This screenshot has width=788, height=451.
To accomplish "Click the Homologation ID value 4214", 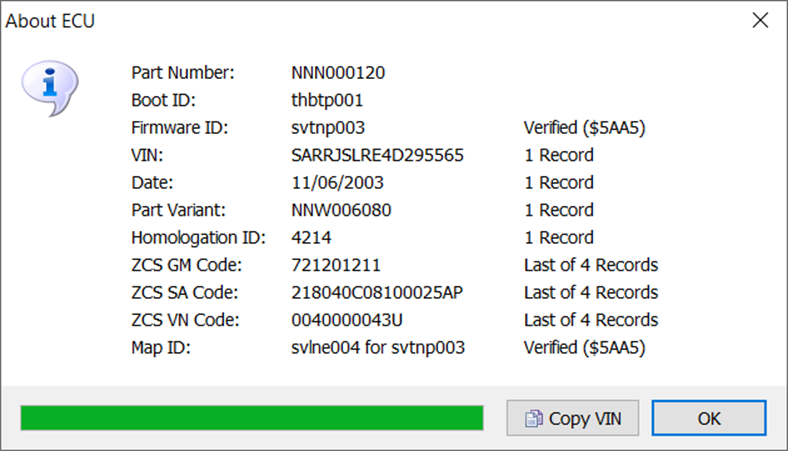I will 312,237.
